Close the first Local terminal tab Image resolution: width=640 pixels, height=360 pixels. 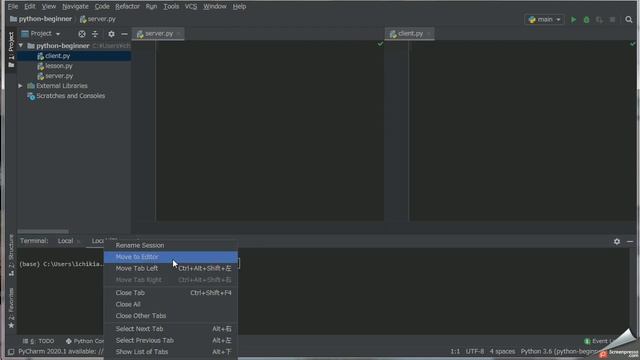pyautogui.click(x=79, y=241)
